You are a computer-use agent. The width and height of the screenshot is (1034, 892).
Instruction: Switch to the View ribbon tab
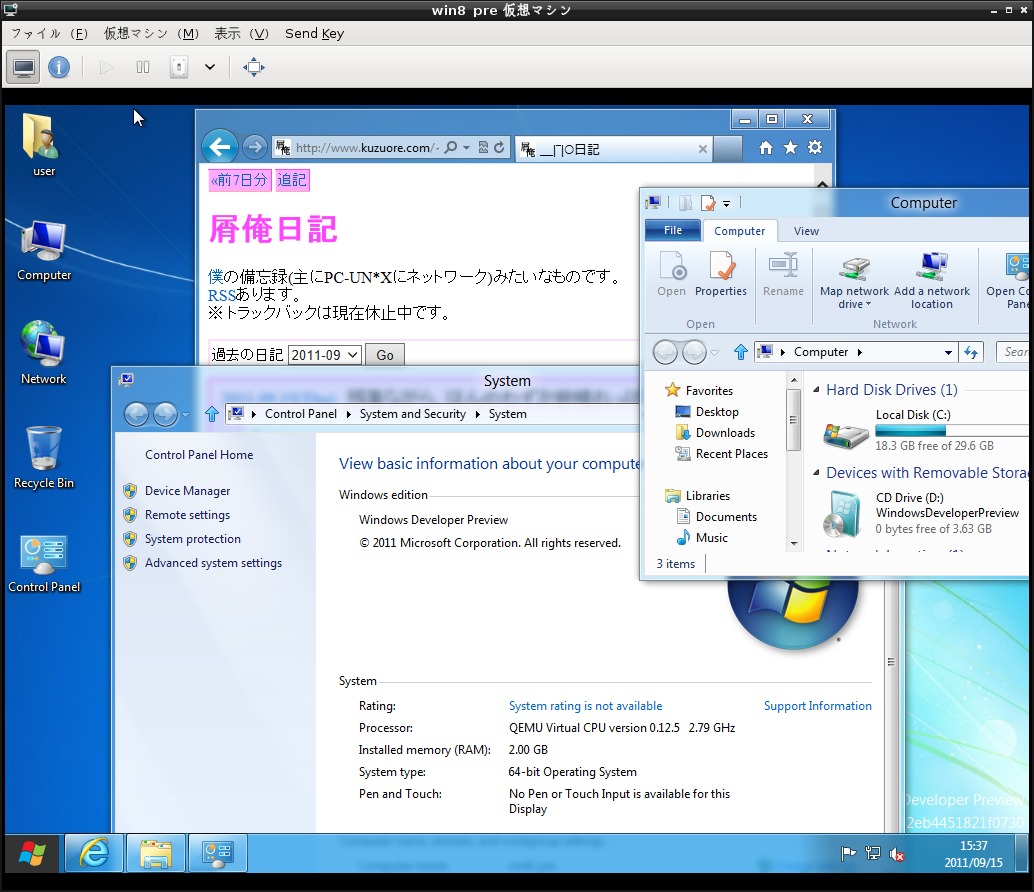tap(806, 231)
